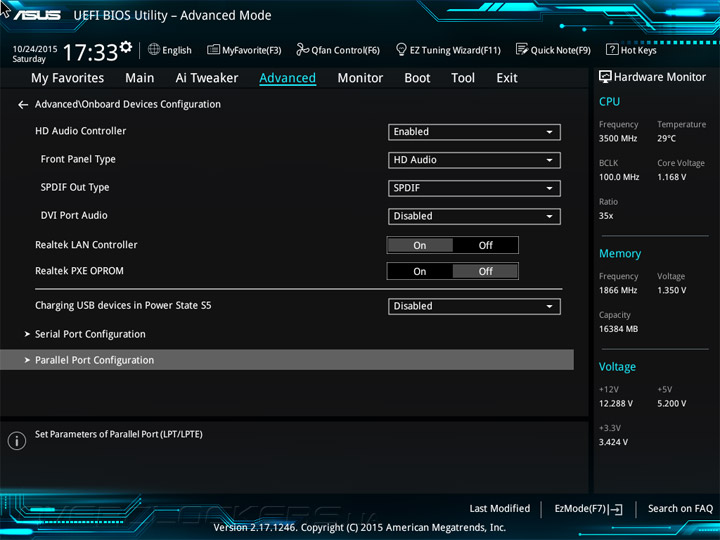
Task: Click the Hot Keys label
Action: (x=639, y=50)
